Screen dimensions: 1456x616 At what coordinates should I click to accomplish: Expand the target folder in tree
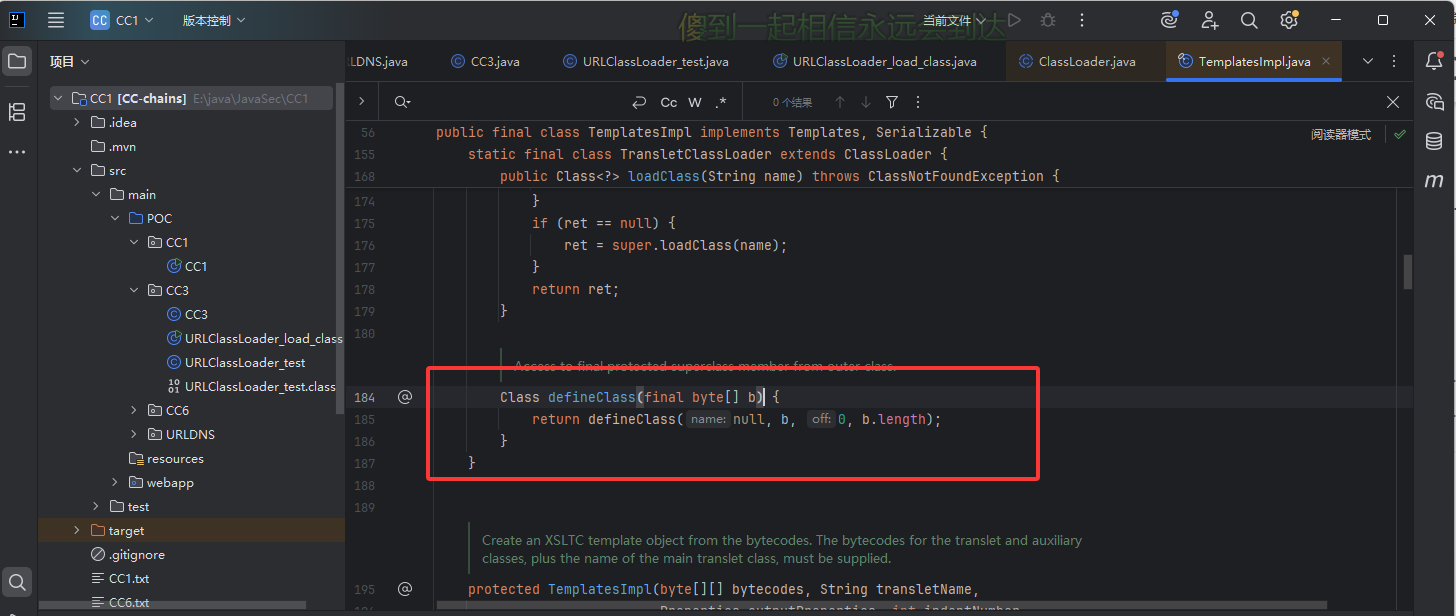click(77, 530)
